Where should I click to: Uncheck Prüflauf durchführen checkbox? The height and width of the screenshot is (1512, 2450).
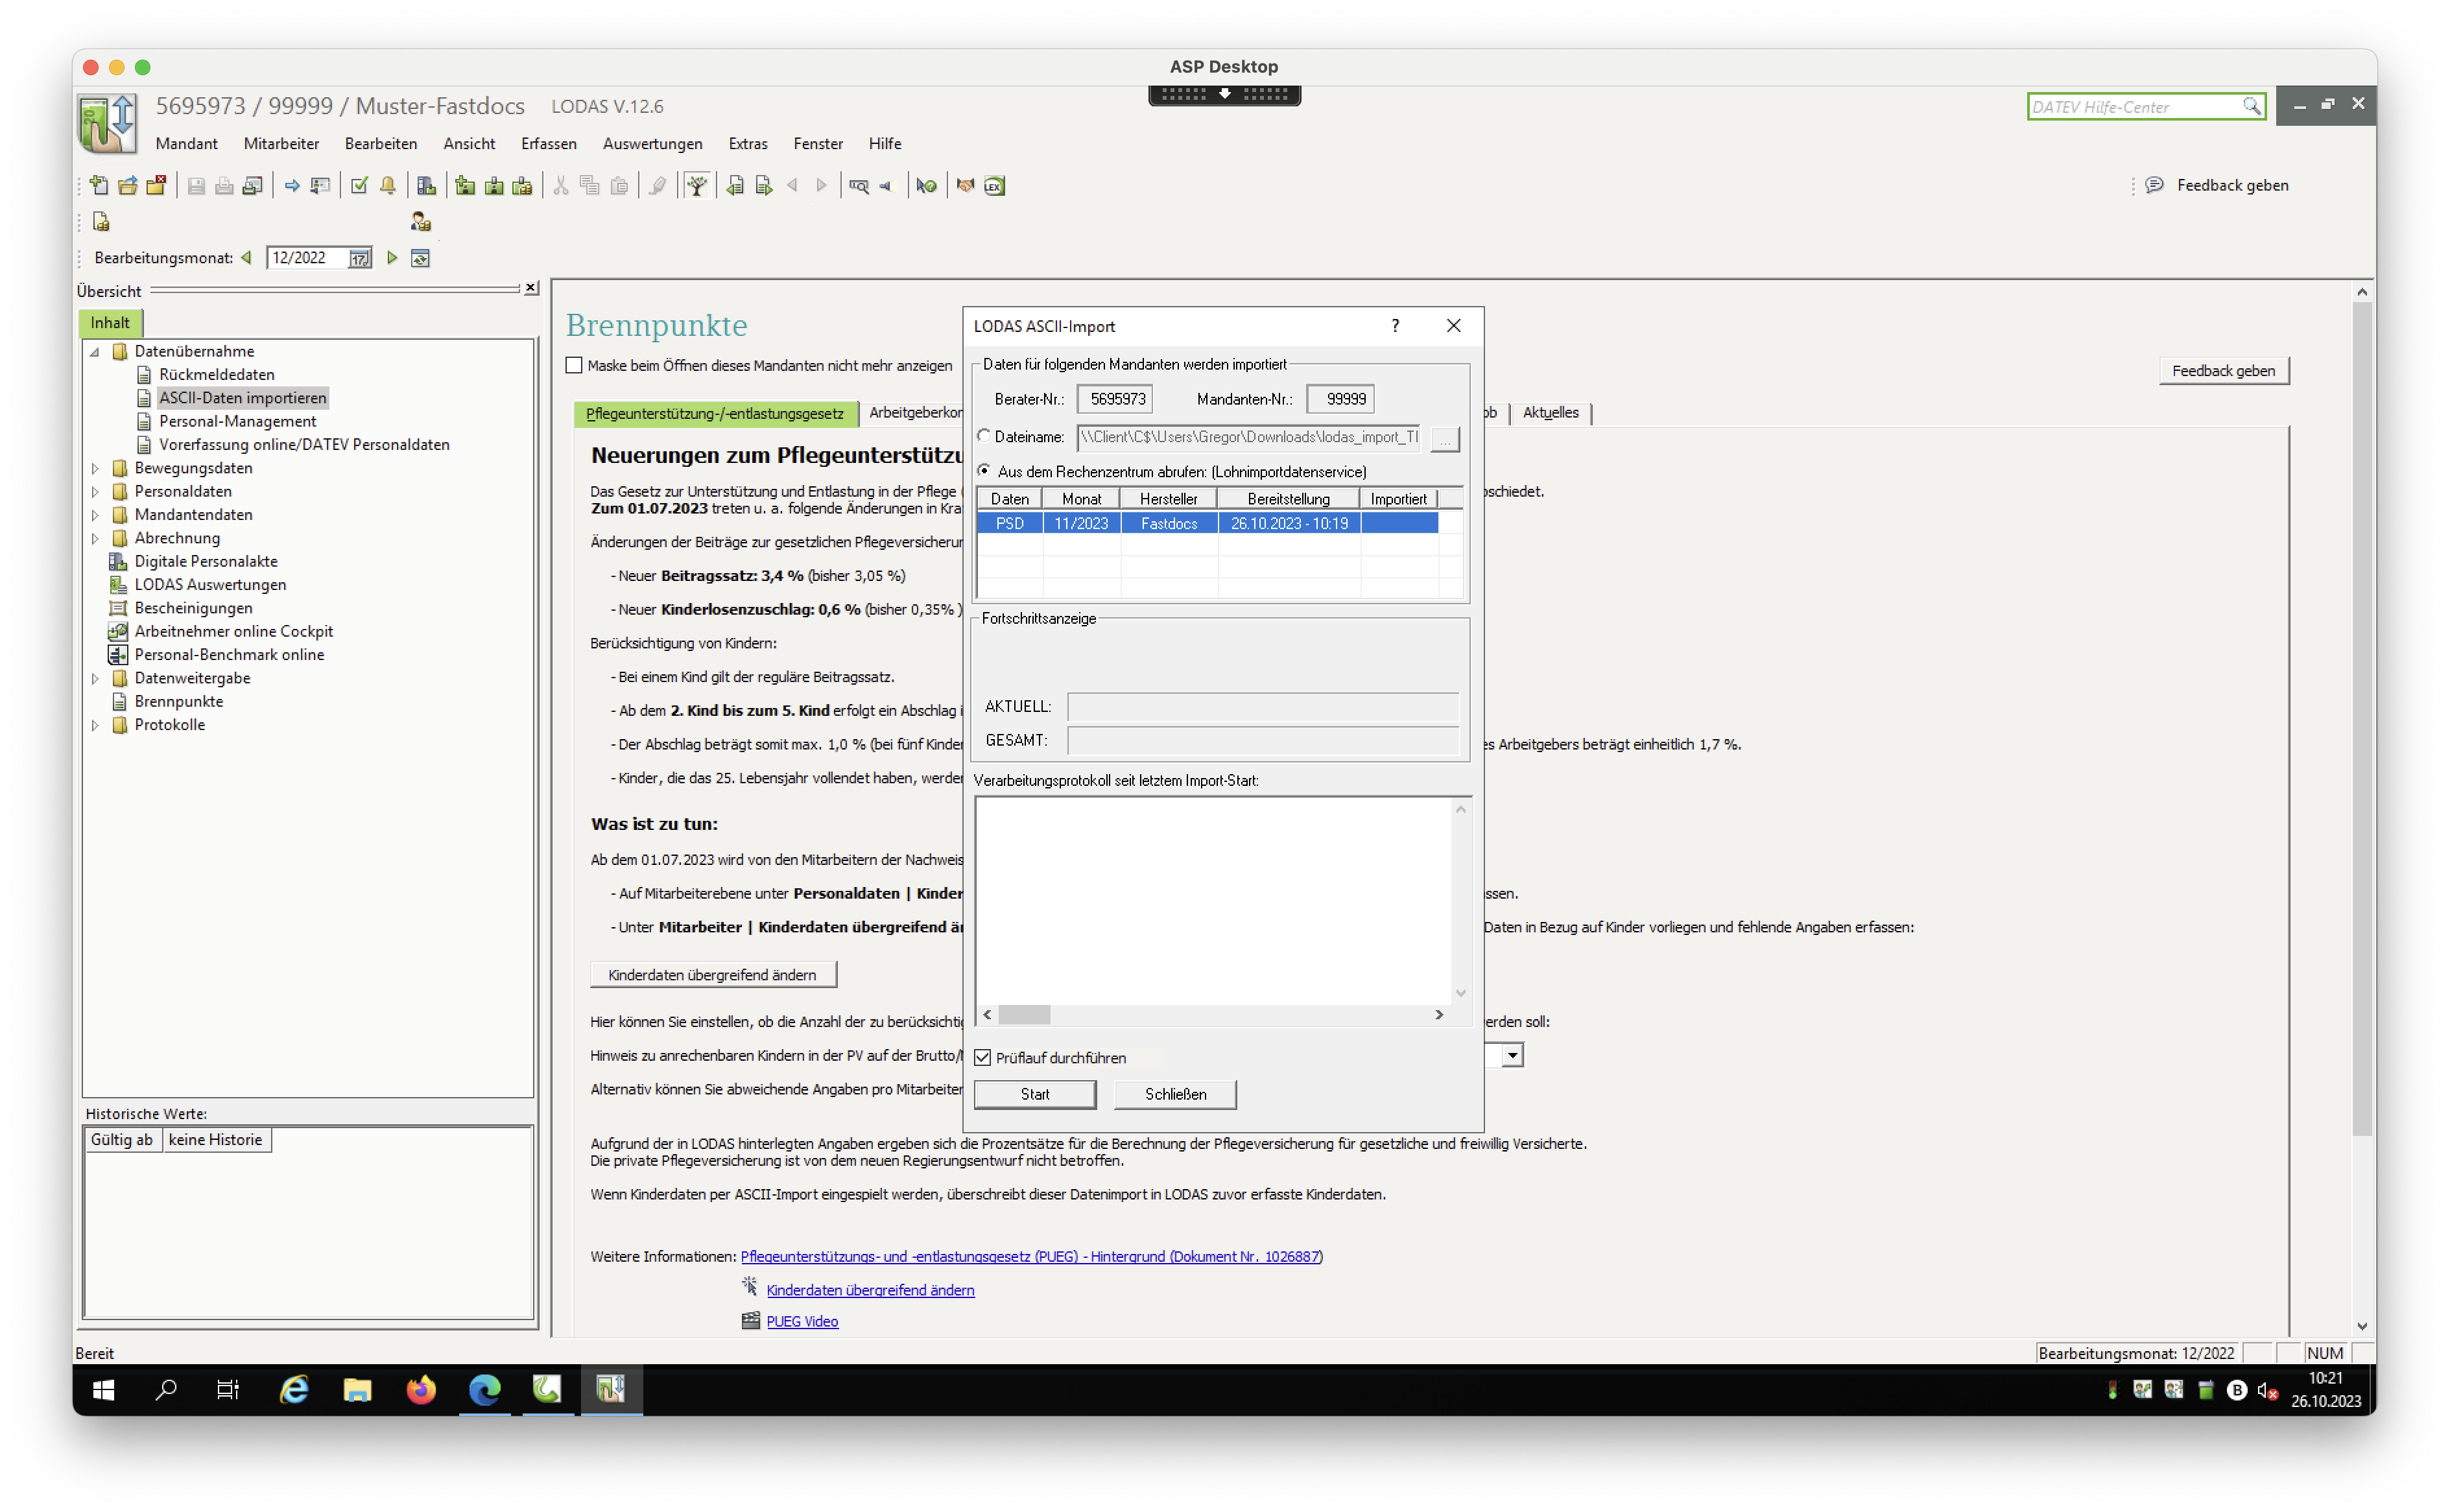pos(983,1057)
